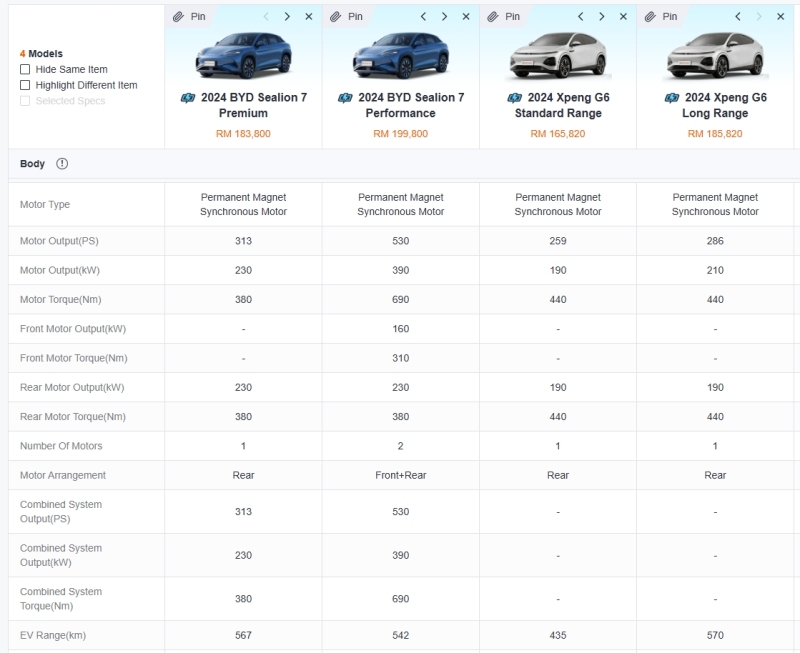Screen dimensions: 800x653
Task: Move Sealion 7 Performance column left
Action: (x=423, y=17)
